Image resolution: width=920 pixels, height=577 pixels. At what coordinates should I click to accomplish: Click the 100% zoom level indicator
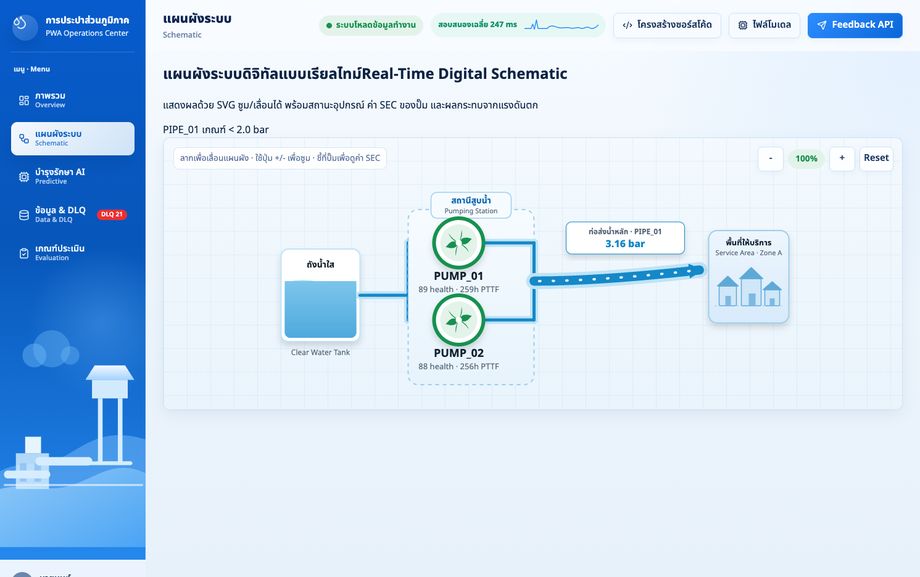[x=806, y=158]
